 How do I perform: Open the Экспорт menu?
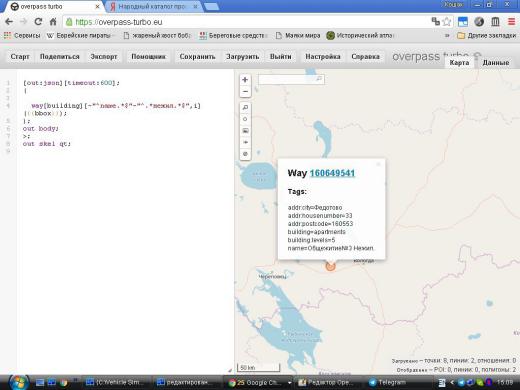click(x=104, y=57)
